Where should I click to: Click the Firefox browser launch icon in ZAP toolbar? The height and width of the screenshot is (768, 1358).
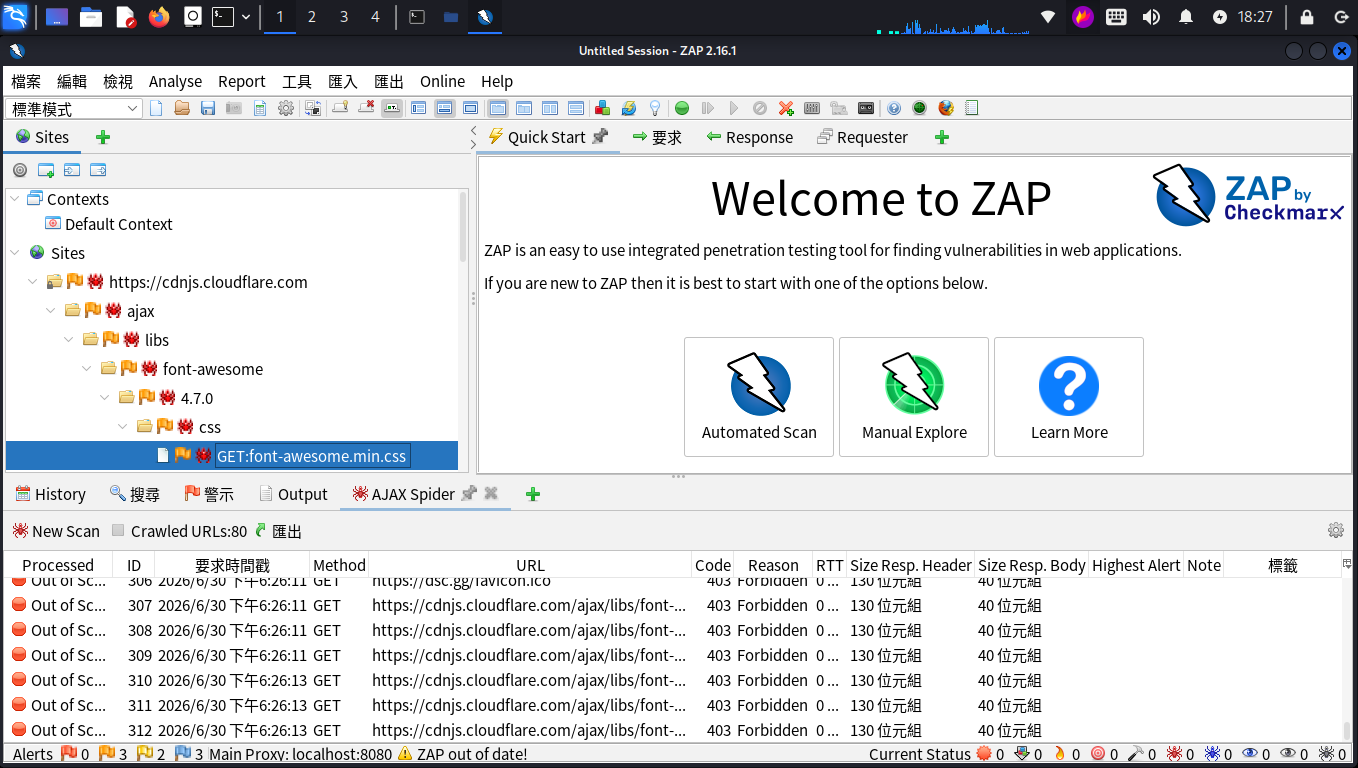(946, 108)
